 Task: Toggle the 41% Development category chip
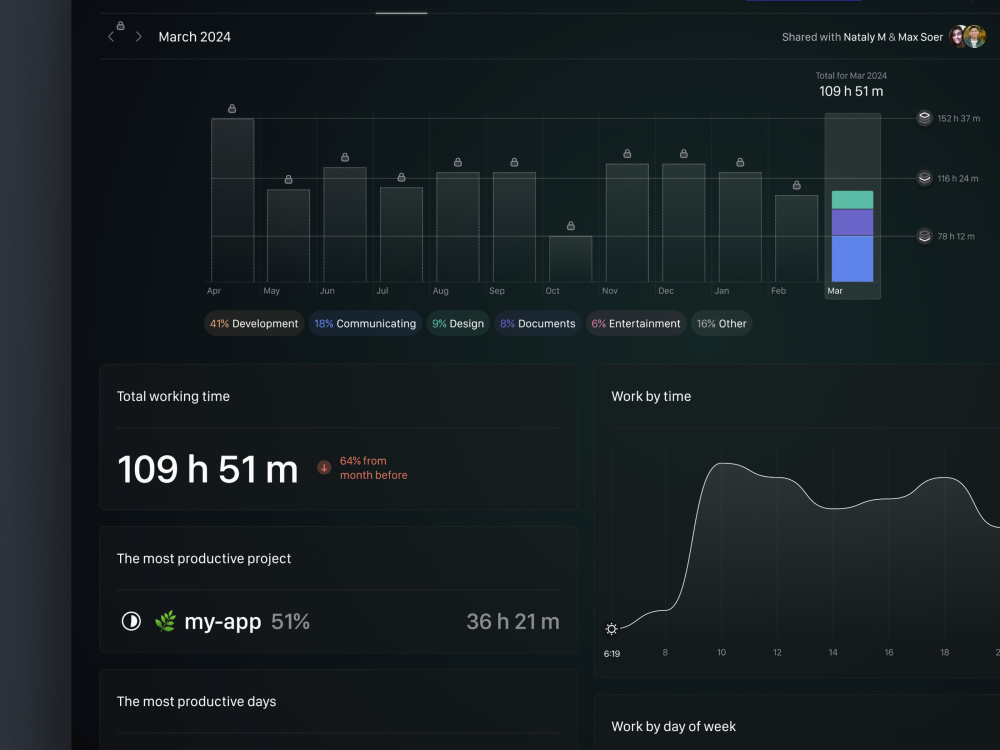click(x=254, y=323)
